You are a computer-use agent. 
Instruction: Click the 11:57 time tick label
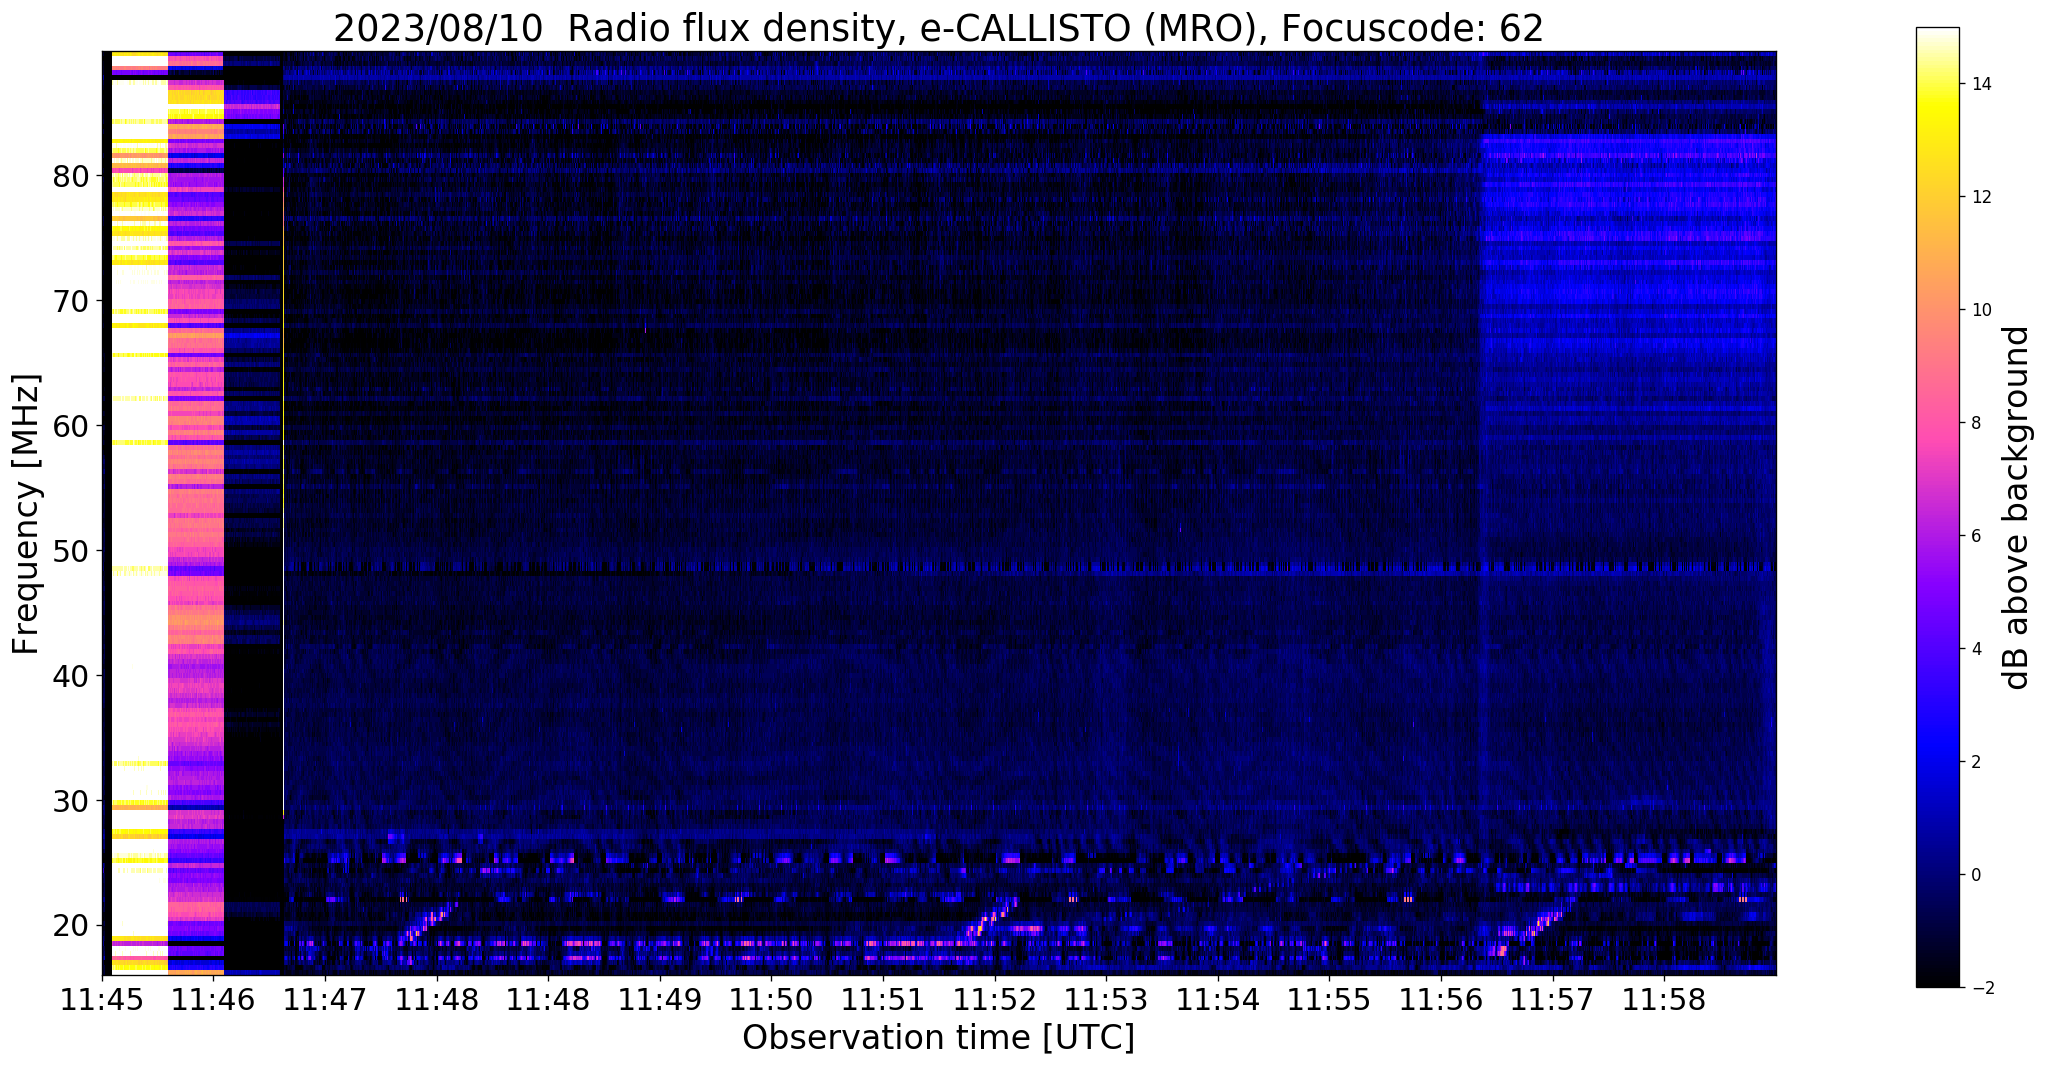(1552, 1000)
